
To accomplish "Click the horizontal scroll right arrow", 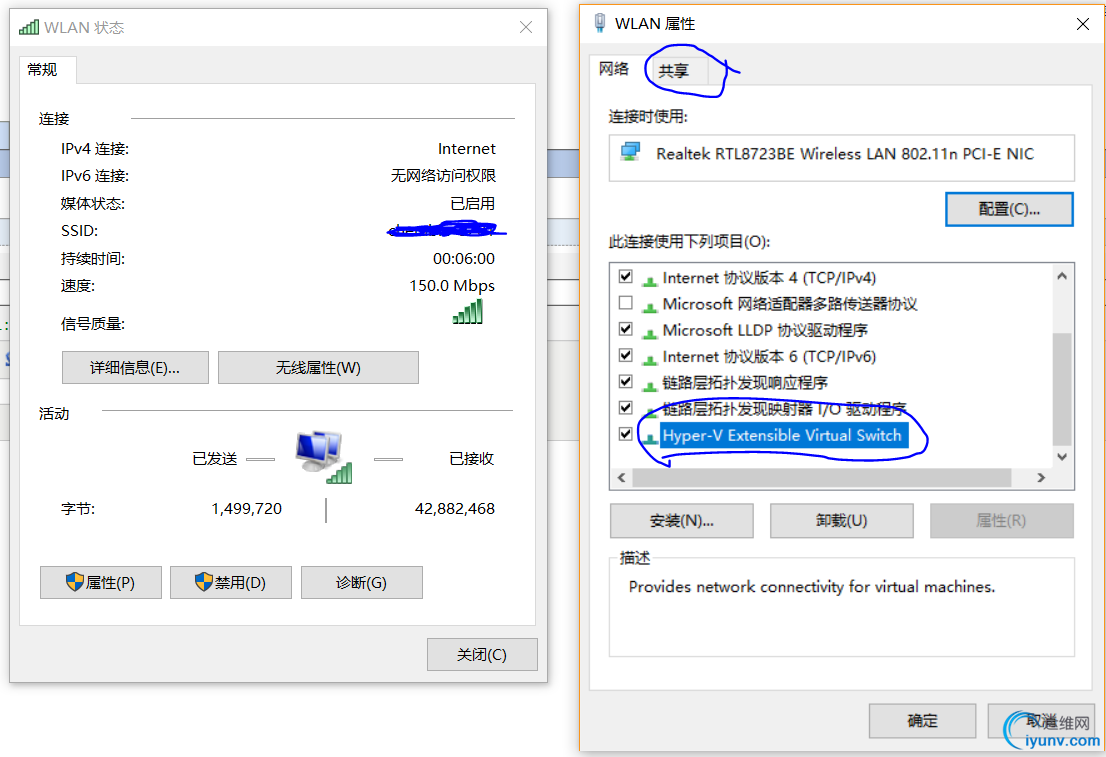I will pyautogui.click(x=1041, y=478).
